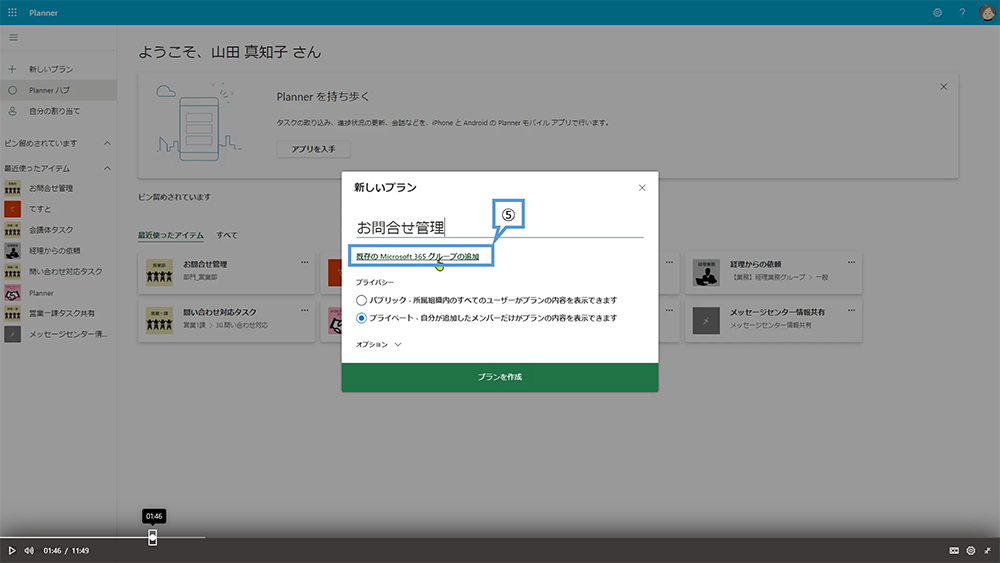Open settings gear in Planner header
1000x563 pixels.
(x=938, y=12)
